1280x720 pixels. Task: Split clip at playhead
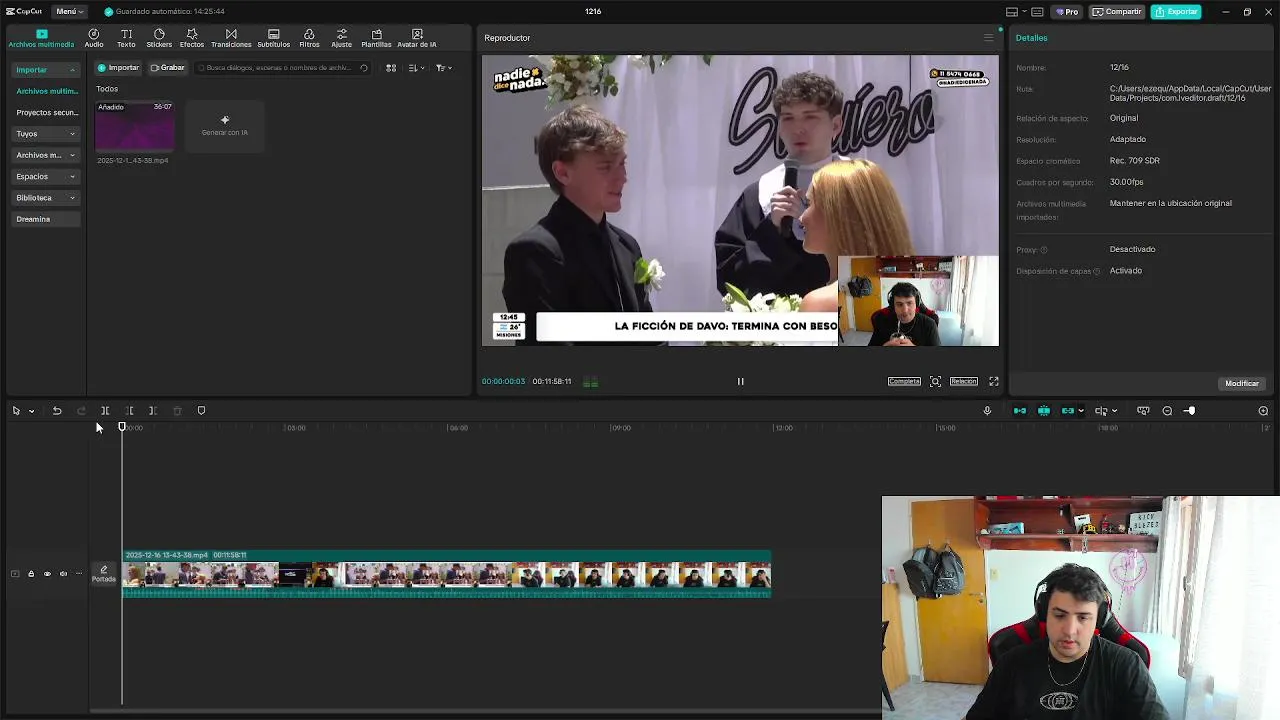(x=105, y=411)
